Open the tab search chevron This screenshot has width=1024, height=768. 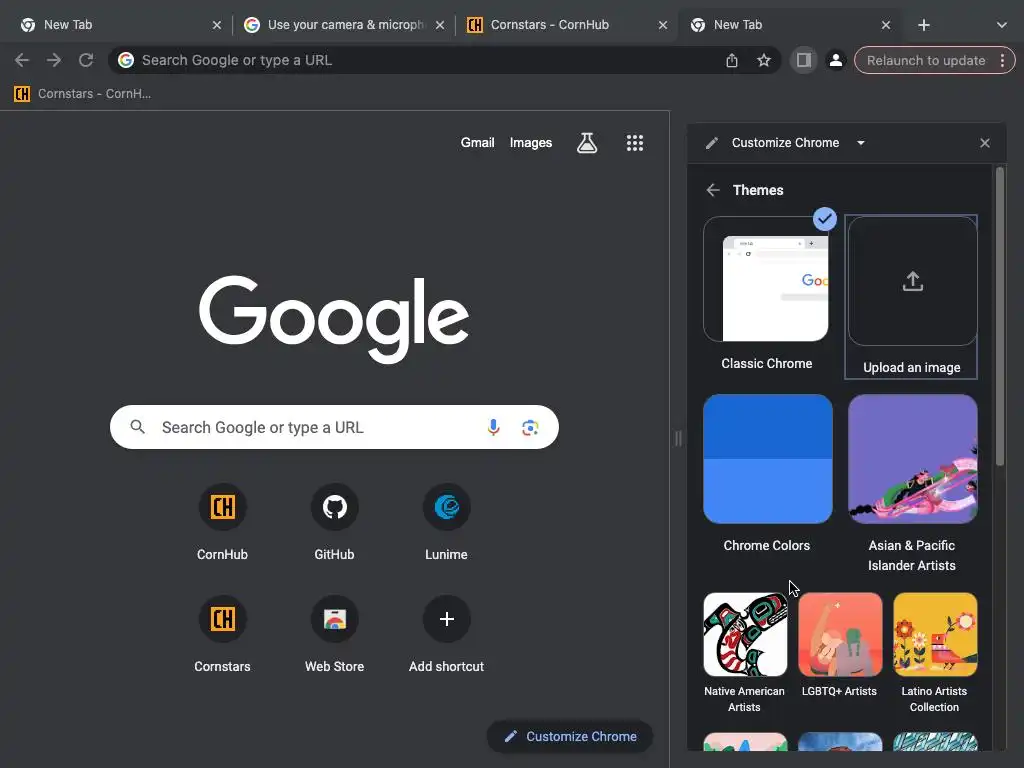1001,25
